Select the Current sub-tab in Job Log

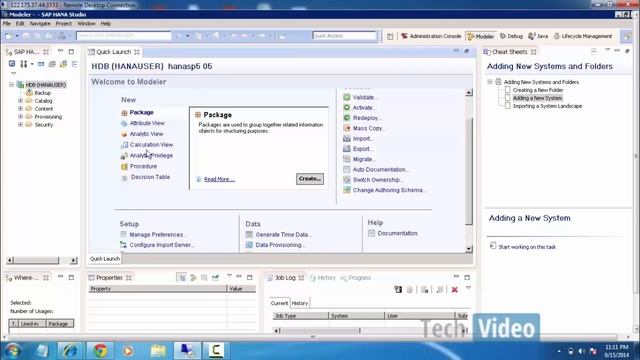pyautogui.click(x=280, y=303)
